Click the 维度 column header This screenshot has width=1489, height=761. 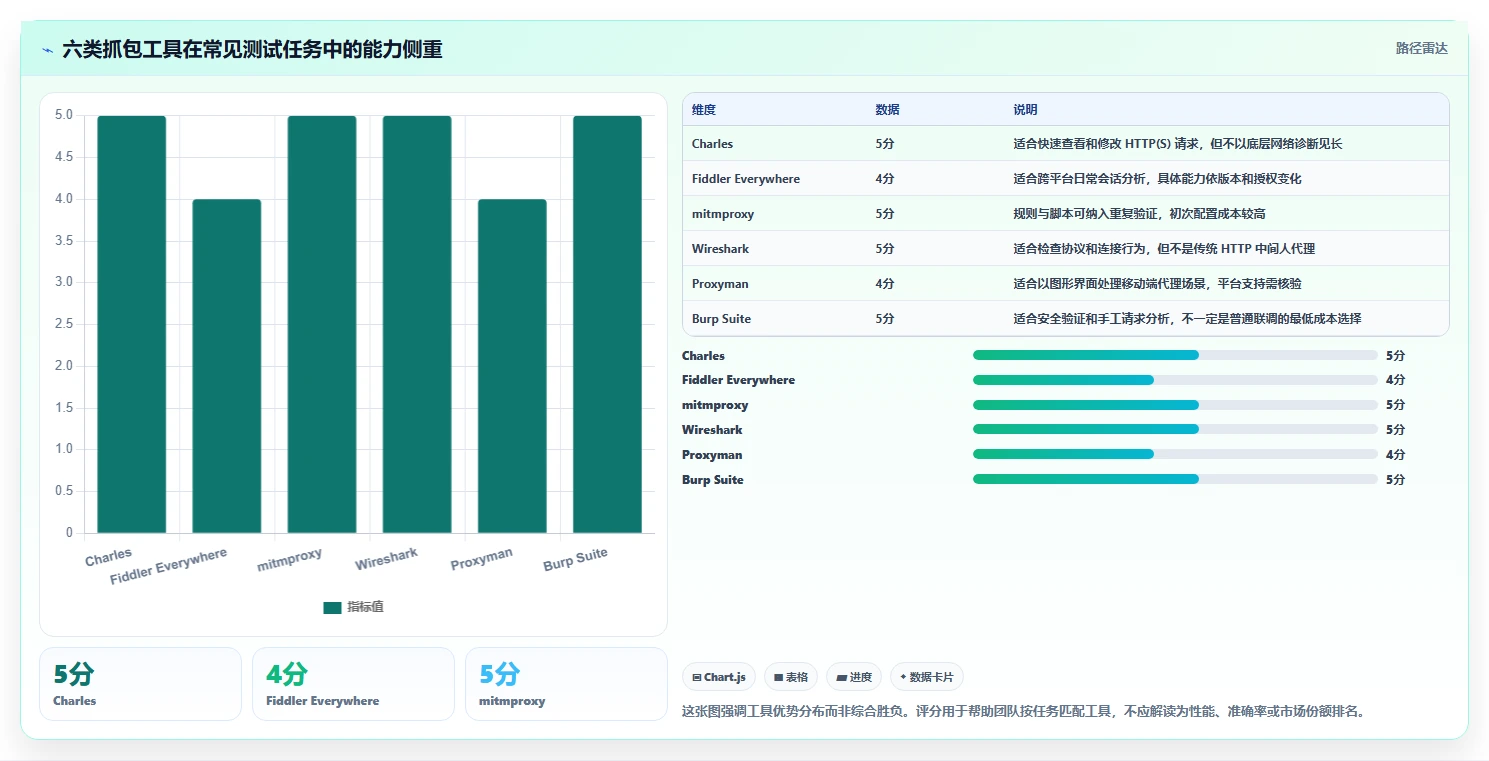click(704, 110)
